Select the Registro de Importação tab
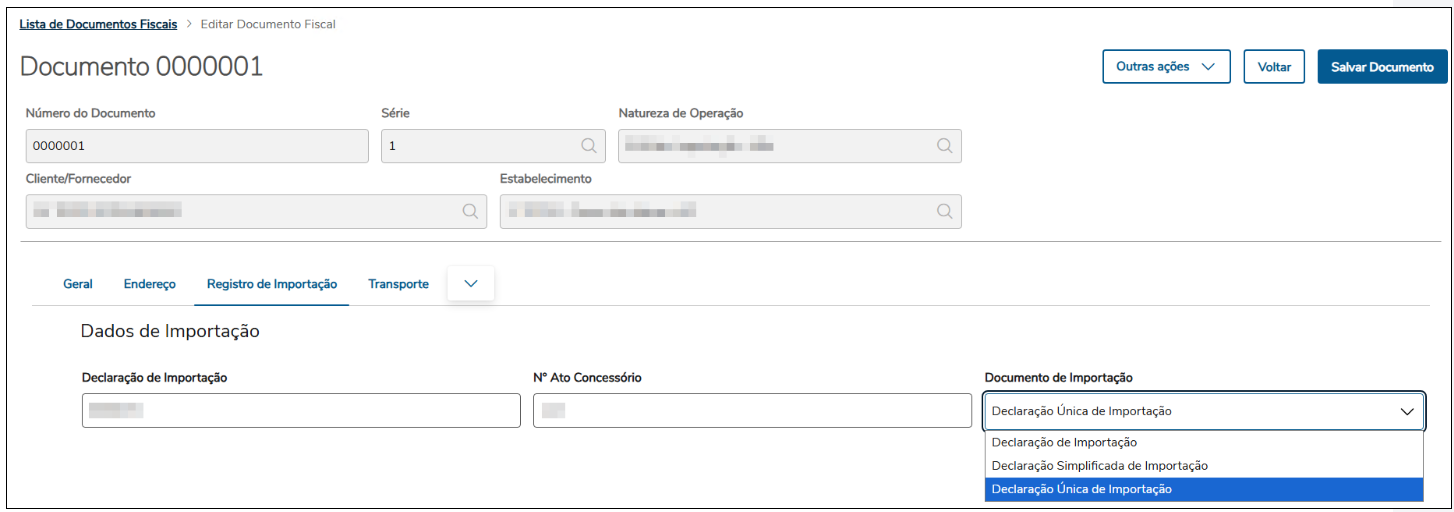Viewport: 1454px width, 512px height. click(272, 284)
